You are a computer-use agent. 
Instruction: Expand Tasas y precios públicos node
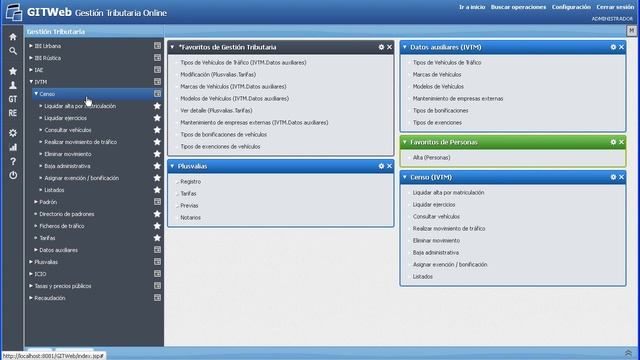pyautogui.click(x=31, y=286)
